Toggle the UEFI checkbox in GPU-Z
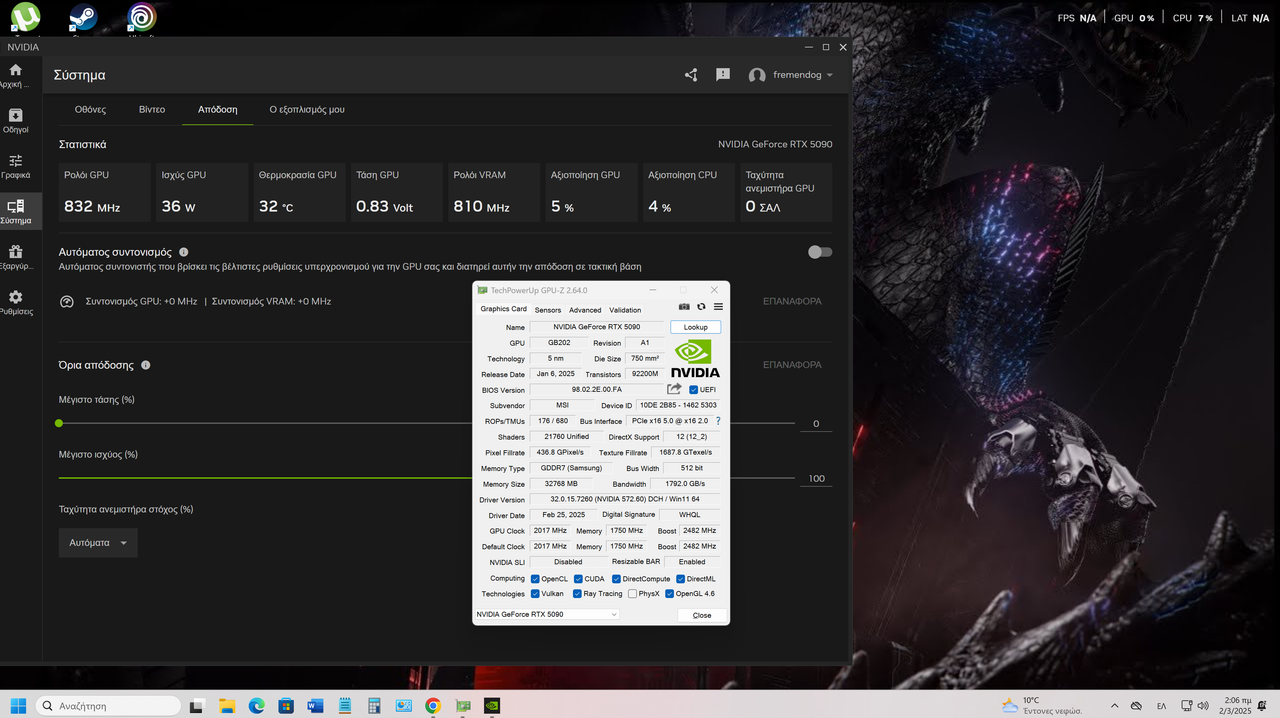Screen dimensions: 1280x718 tap(694, 390)
